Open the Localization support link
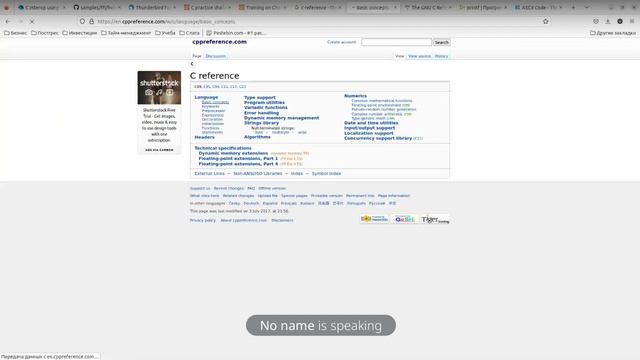The width and height of the screenshot is (640, 360). coord(369,133)
